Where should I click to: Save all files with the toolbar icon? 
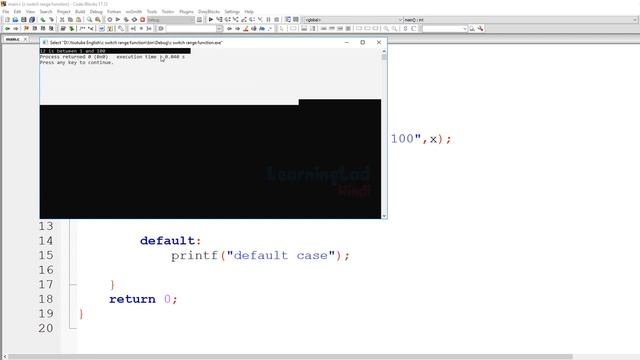(x=32, y=20)
